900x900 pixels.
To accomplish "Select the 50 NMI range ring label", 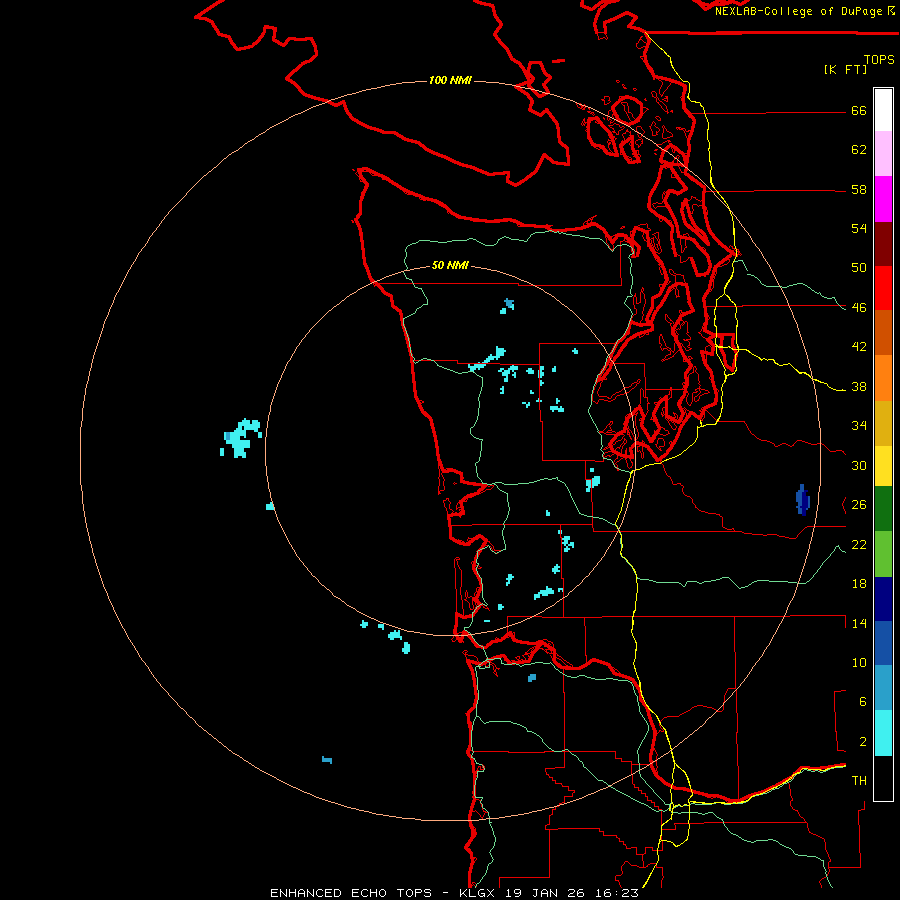I will point(450,266).
